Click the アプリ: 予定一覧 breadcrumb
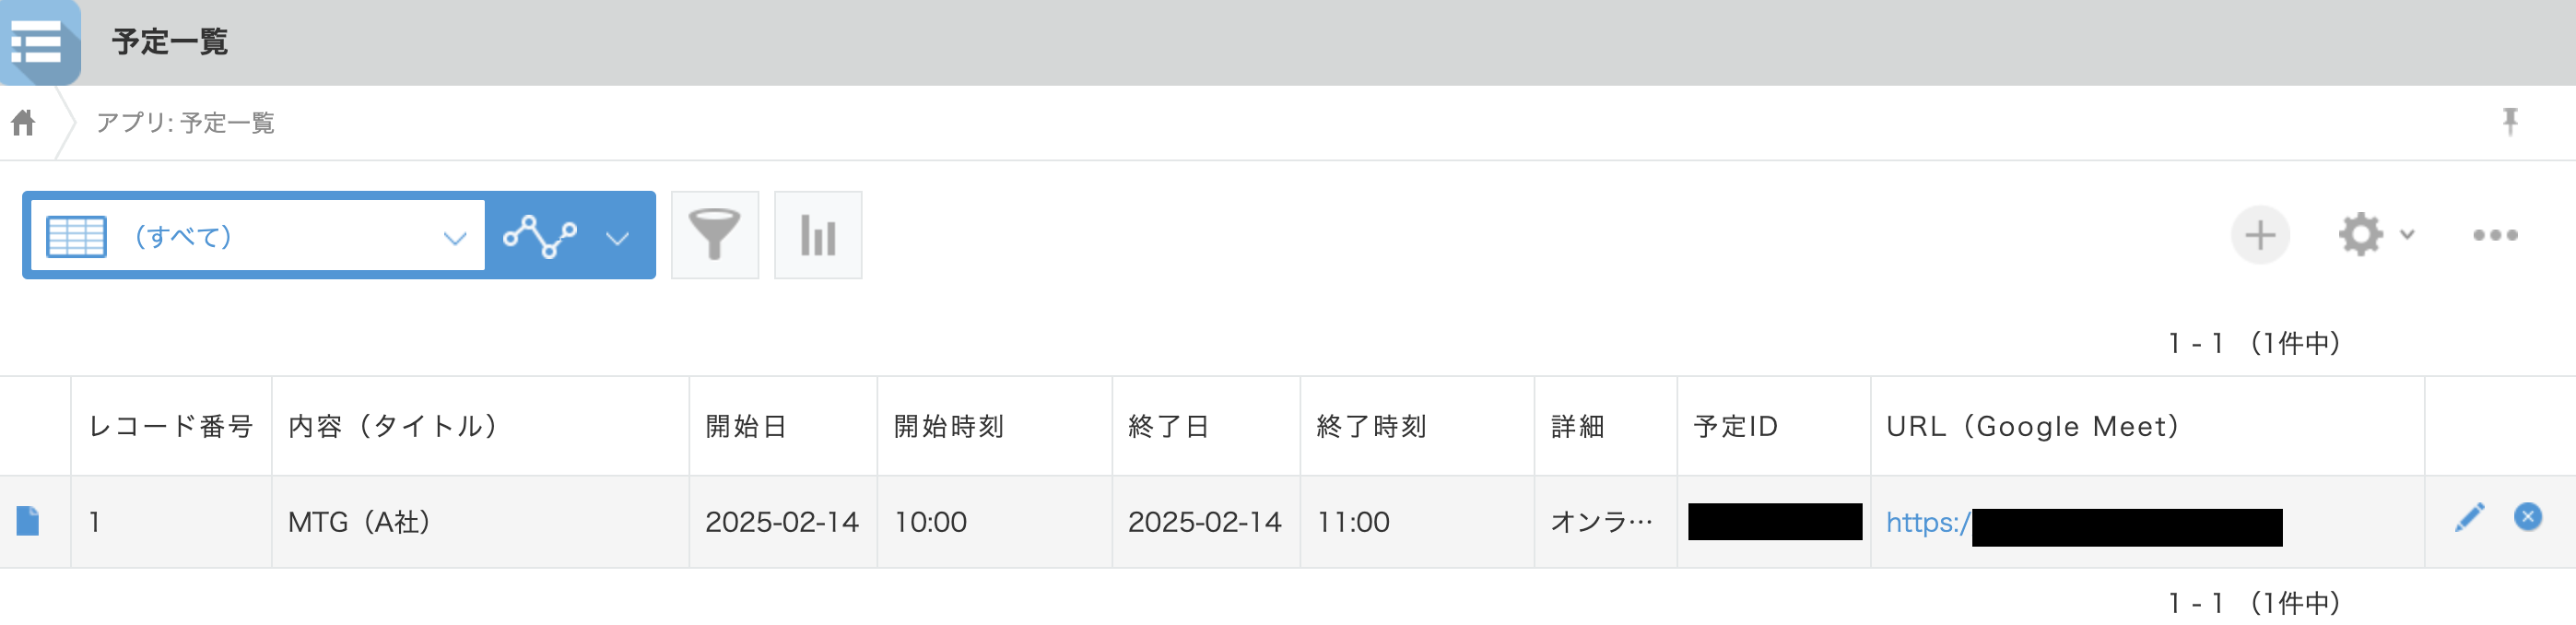Image resolution: width=2576 pixels, height=625 pixels. pyautogui.click(x=185, y=123)
